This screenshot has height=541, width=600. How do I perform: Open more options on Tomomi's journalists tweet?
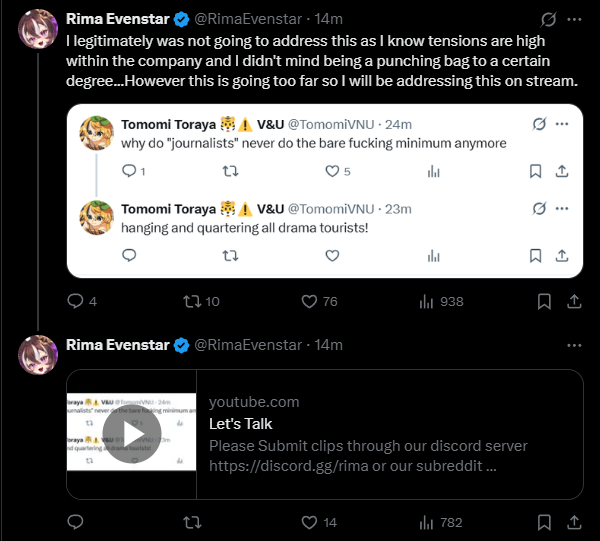click(x=562, y=124)
